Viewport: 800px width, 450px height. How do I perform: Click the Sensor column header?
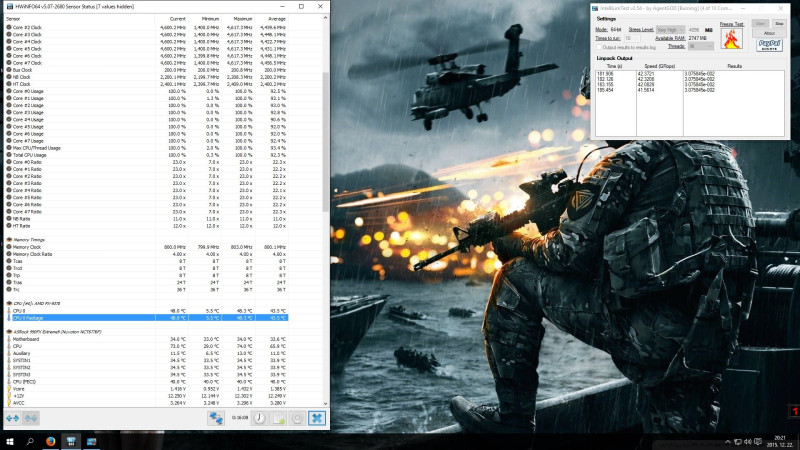click(79, 19)
